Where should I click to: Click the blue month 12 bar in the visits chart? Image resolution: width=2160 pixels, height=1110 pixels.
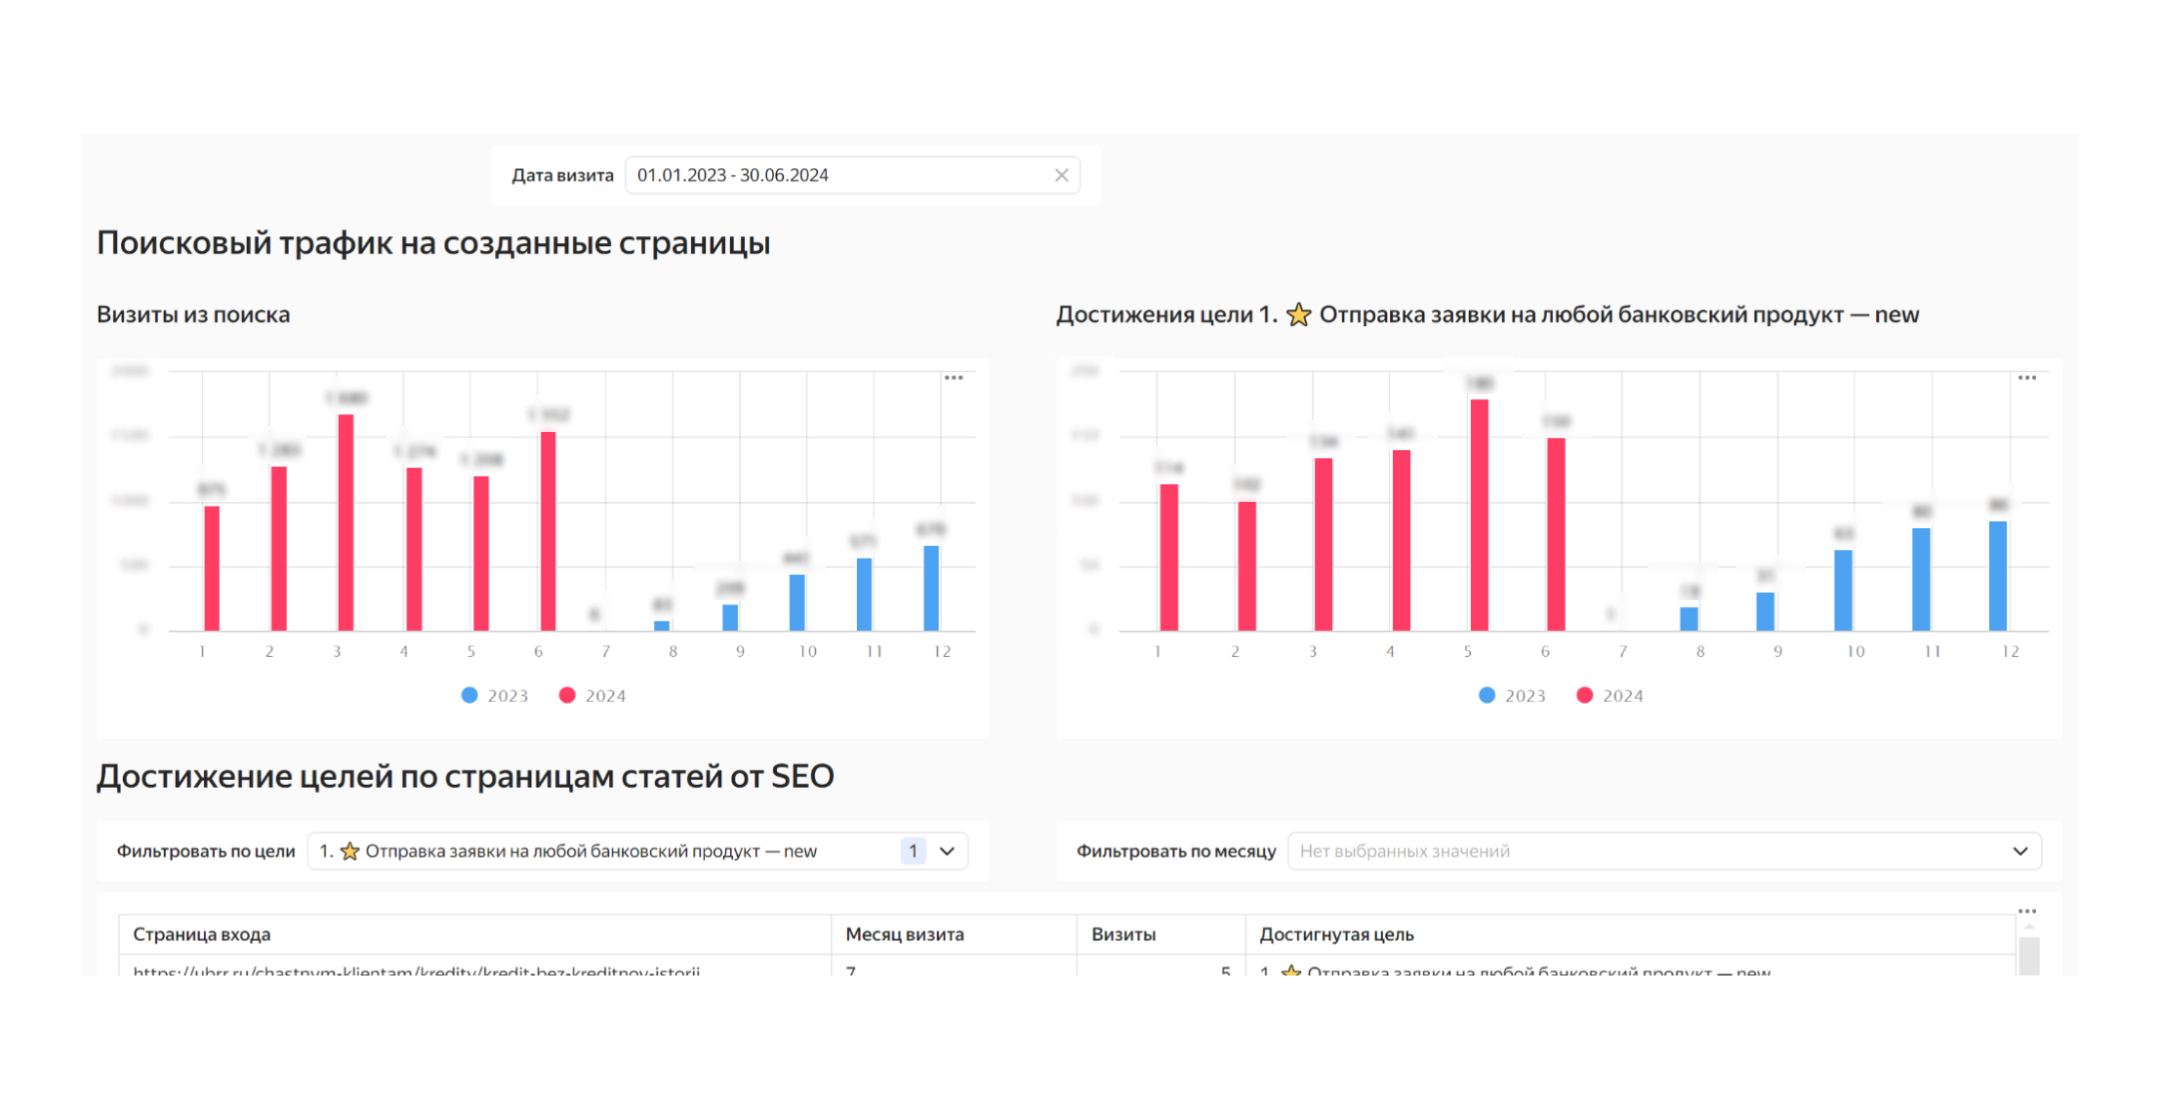coord(931,588)
